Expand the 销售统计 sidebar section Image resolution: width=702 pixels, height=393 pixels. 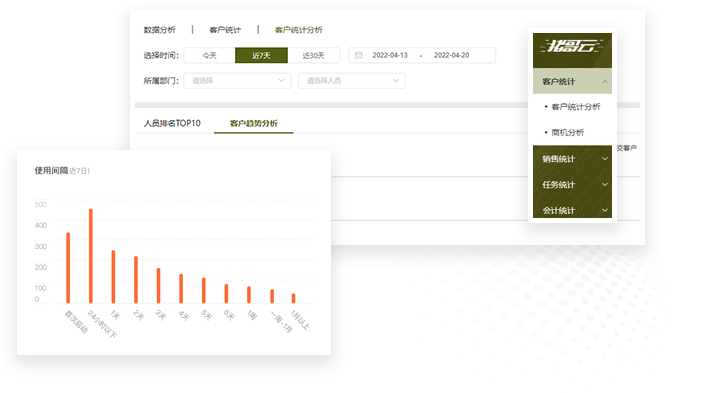(x=572, y=158)
